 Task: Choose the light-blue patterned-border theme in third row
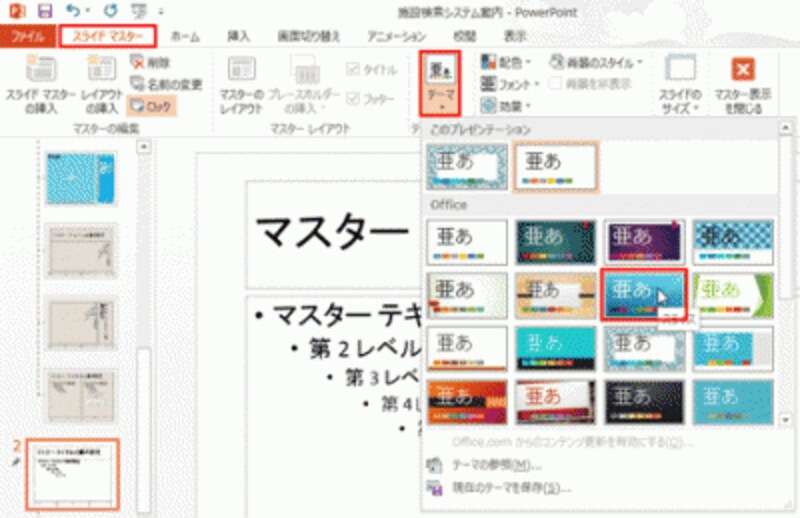coord(644,349)
